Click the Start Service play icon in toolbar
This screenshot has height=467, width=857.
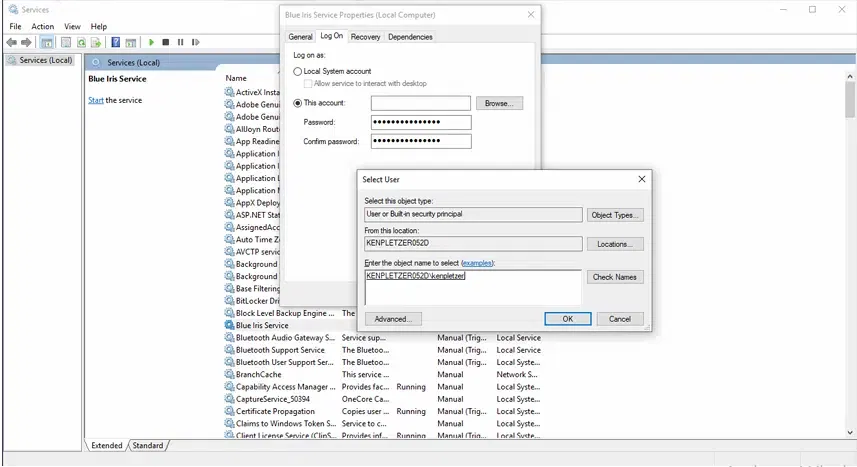151,42
